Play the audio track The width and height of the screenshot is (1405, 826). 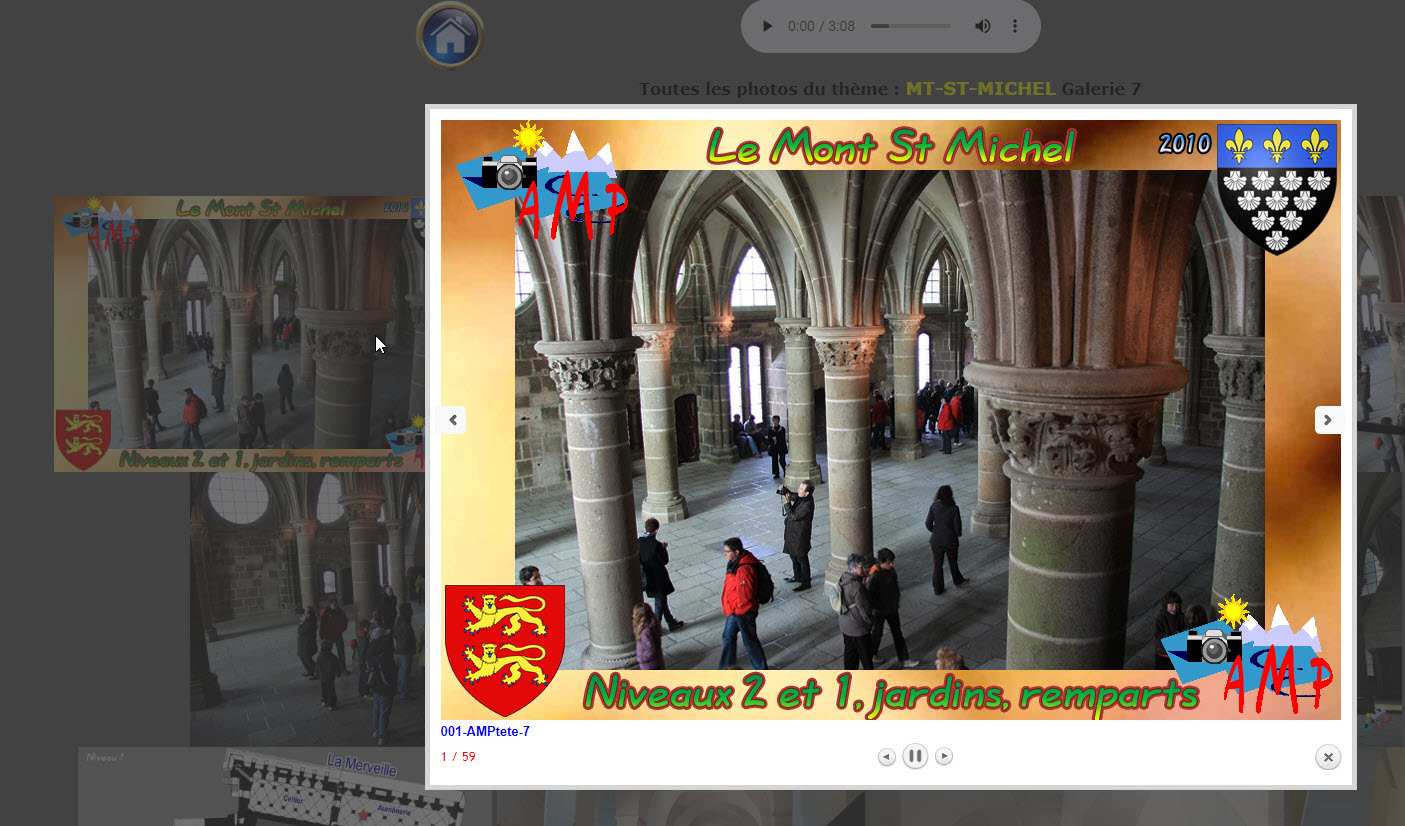point(767,26)
